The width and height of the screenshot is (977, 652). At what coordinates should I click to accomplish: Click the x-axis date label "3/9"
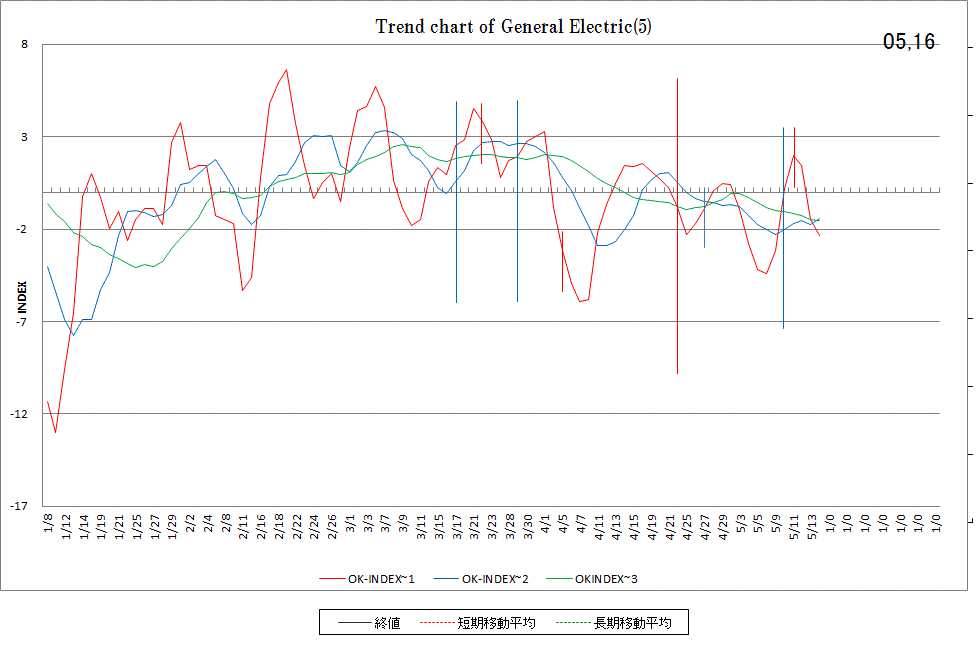[x=403, y=523]
